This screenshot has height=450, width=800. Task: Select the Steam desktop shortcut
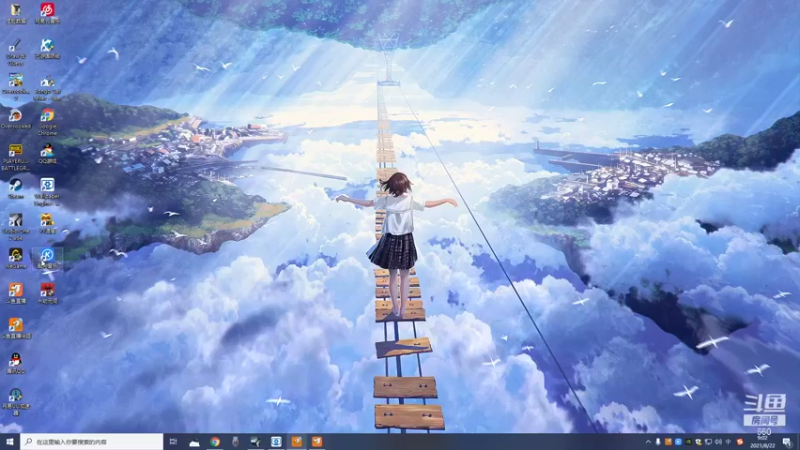click(16, 188)
